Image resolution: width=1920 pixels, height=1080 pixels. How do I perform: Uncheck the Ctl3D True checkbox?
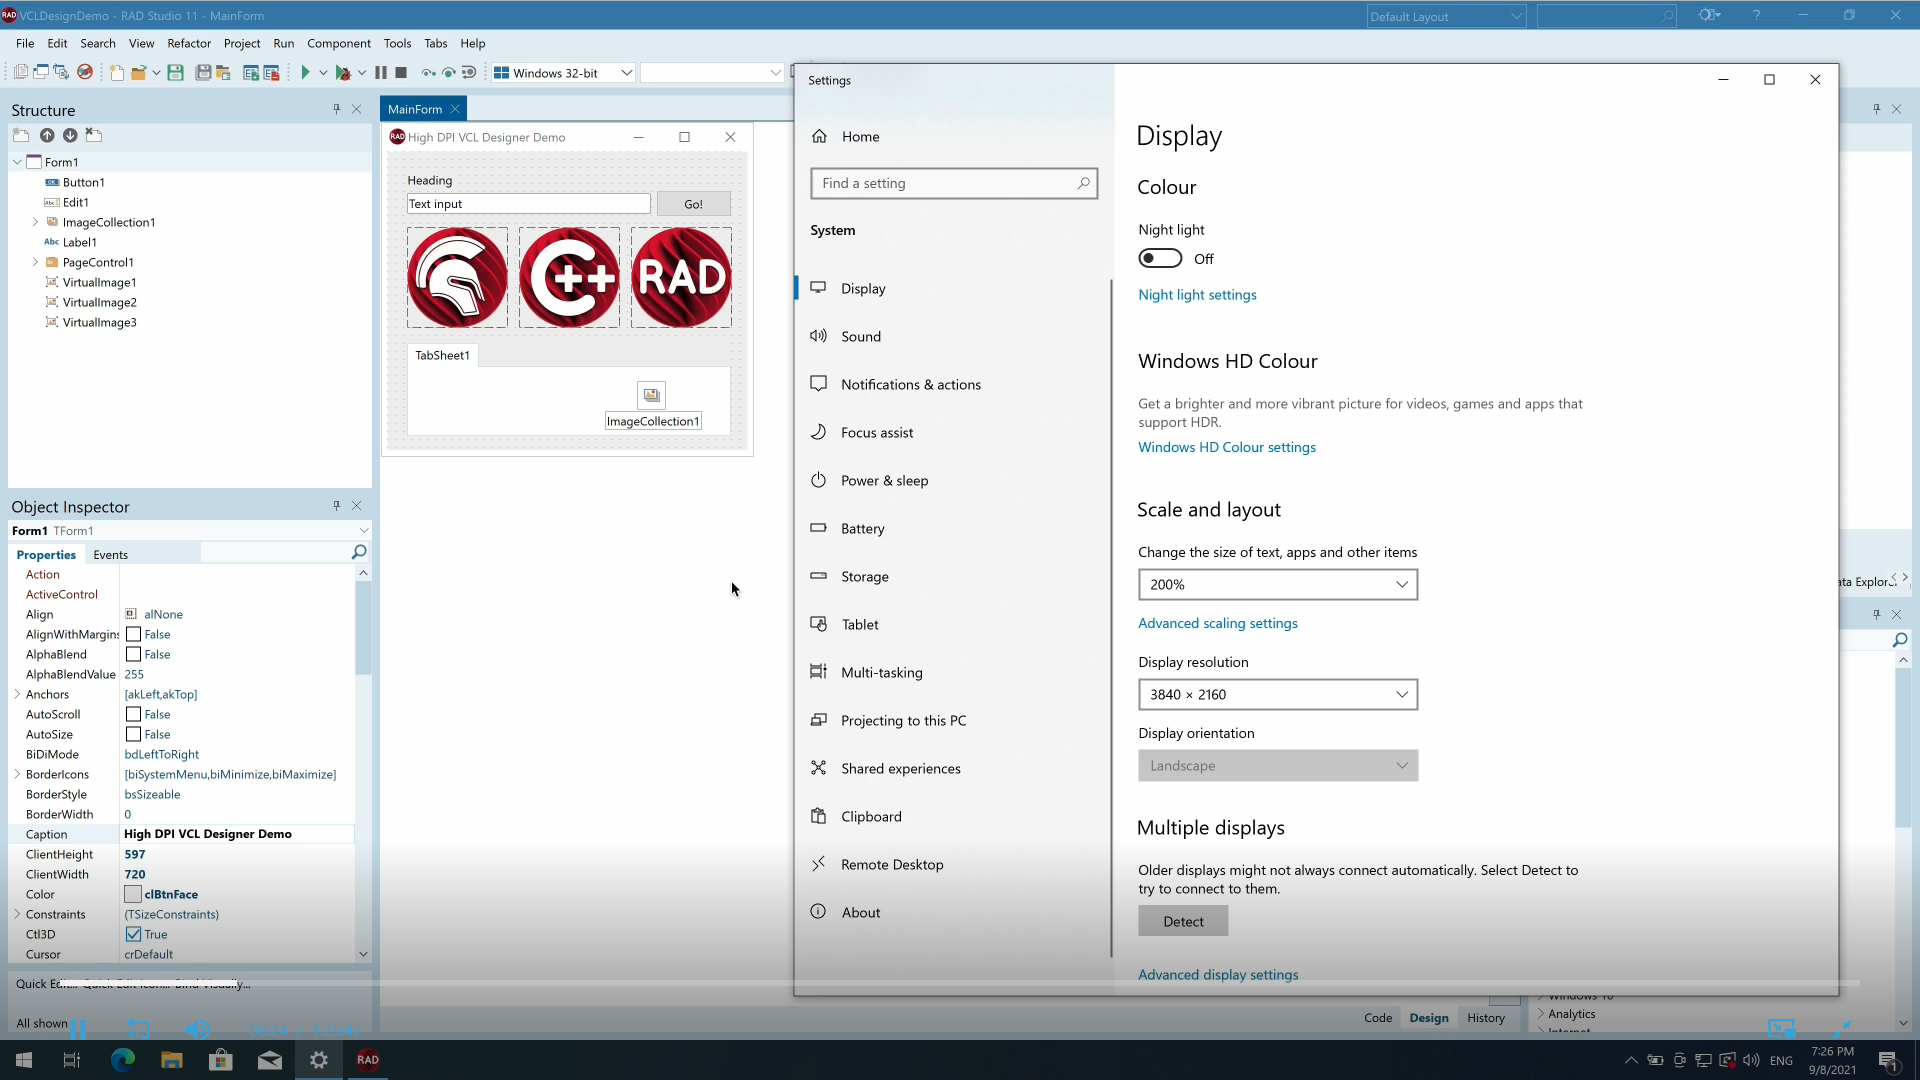pyautogui.click(x=134, y=934)
